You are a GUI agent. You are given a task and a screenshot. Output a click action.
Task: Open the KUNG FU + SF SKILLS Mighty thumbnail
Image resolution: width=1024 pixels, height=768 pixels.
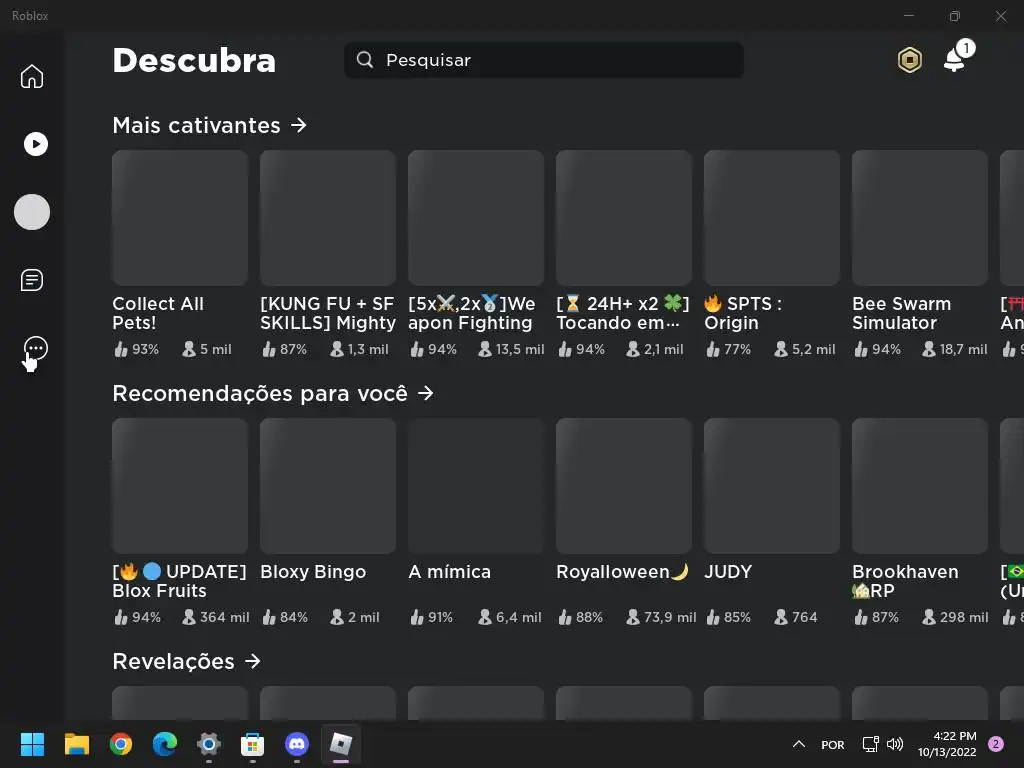[328, 217]
